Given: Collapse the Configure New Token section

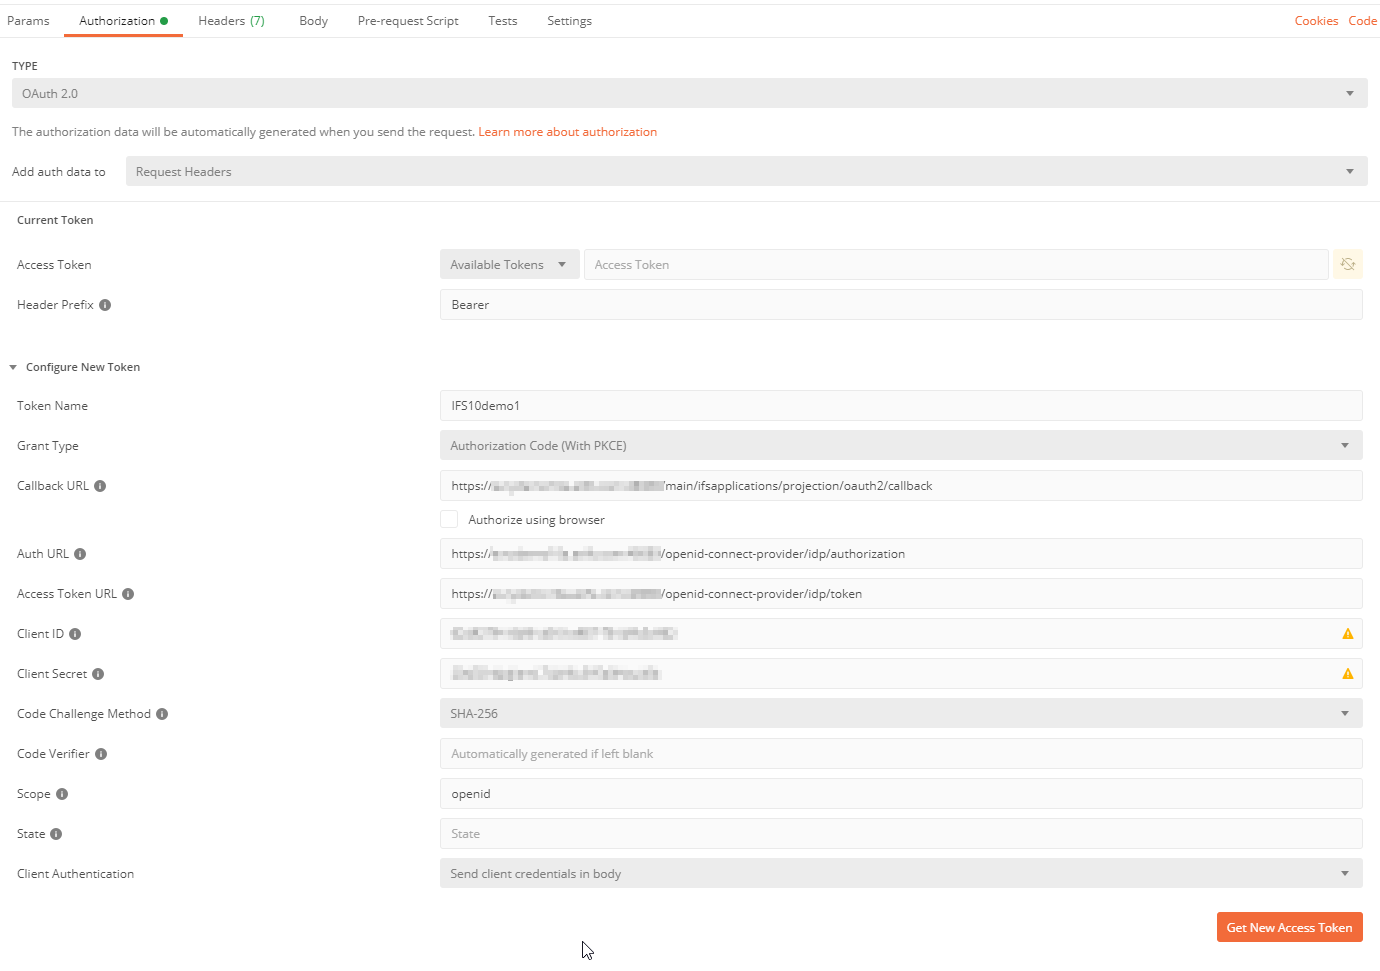Looking at the screenshot, I should pyautogui.click(x=13, y=368).
